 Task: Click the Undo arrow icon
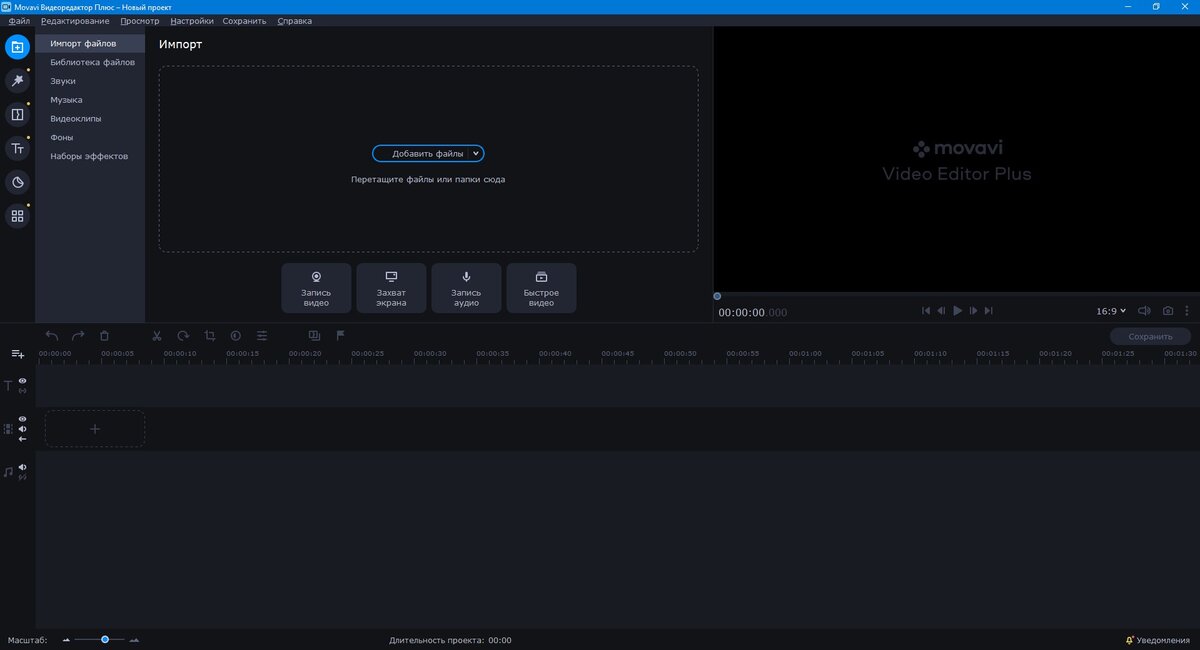click(x=50, y=336)
